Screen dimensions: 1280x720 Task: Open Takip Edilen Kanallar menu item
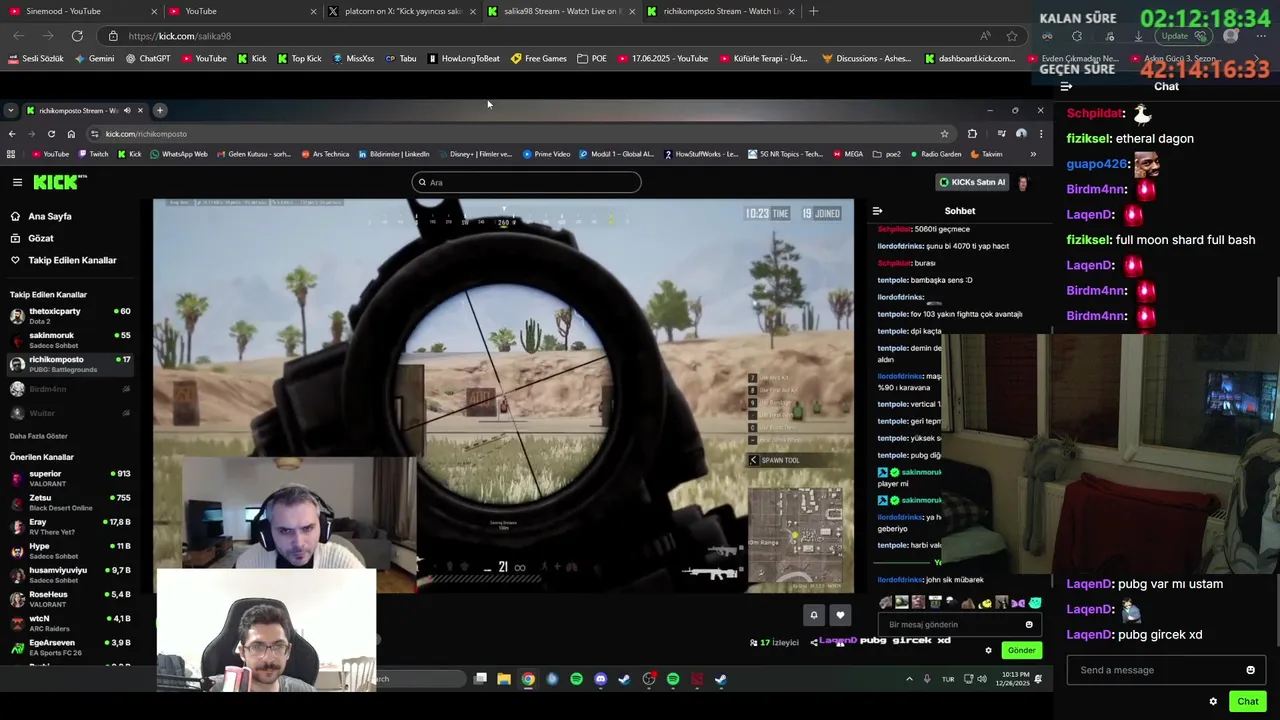(x=72, y=260)
